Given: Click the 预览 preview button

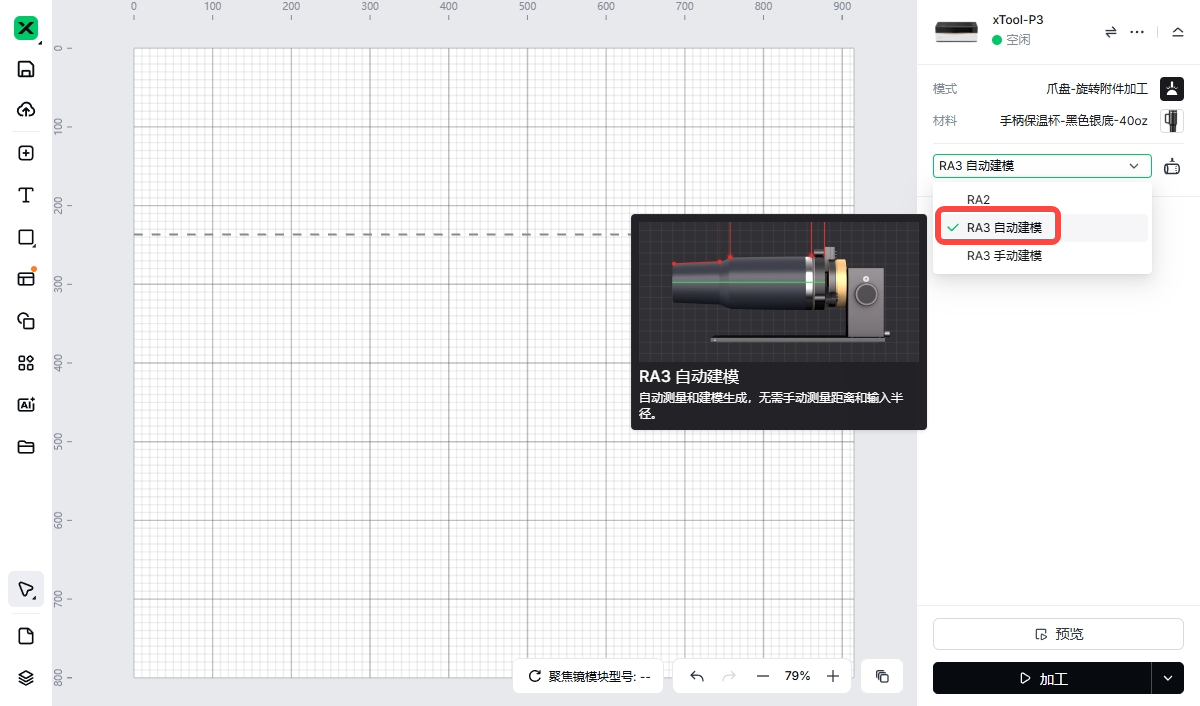Looking at the screenshot, I should pos(1058,634).
